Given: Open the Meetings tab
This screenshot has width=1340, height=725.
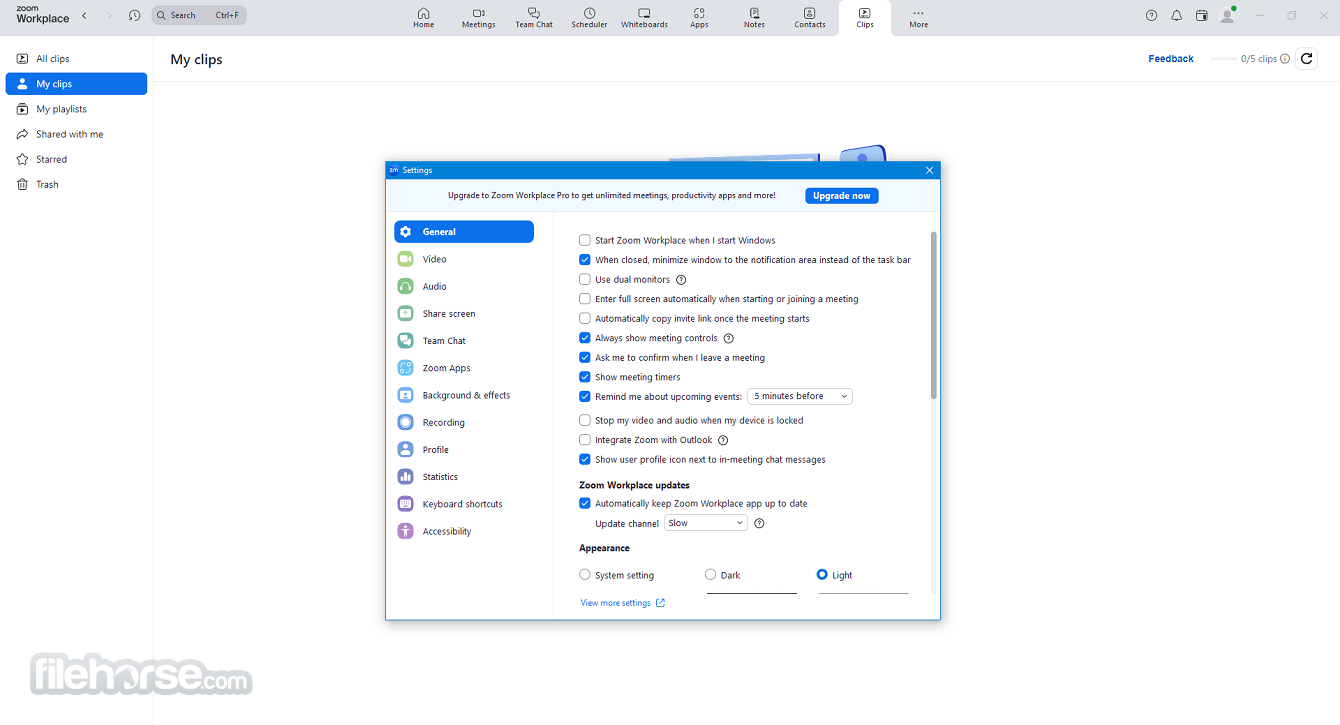Looking at the screenshot, I should [479, 18].
